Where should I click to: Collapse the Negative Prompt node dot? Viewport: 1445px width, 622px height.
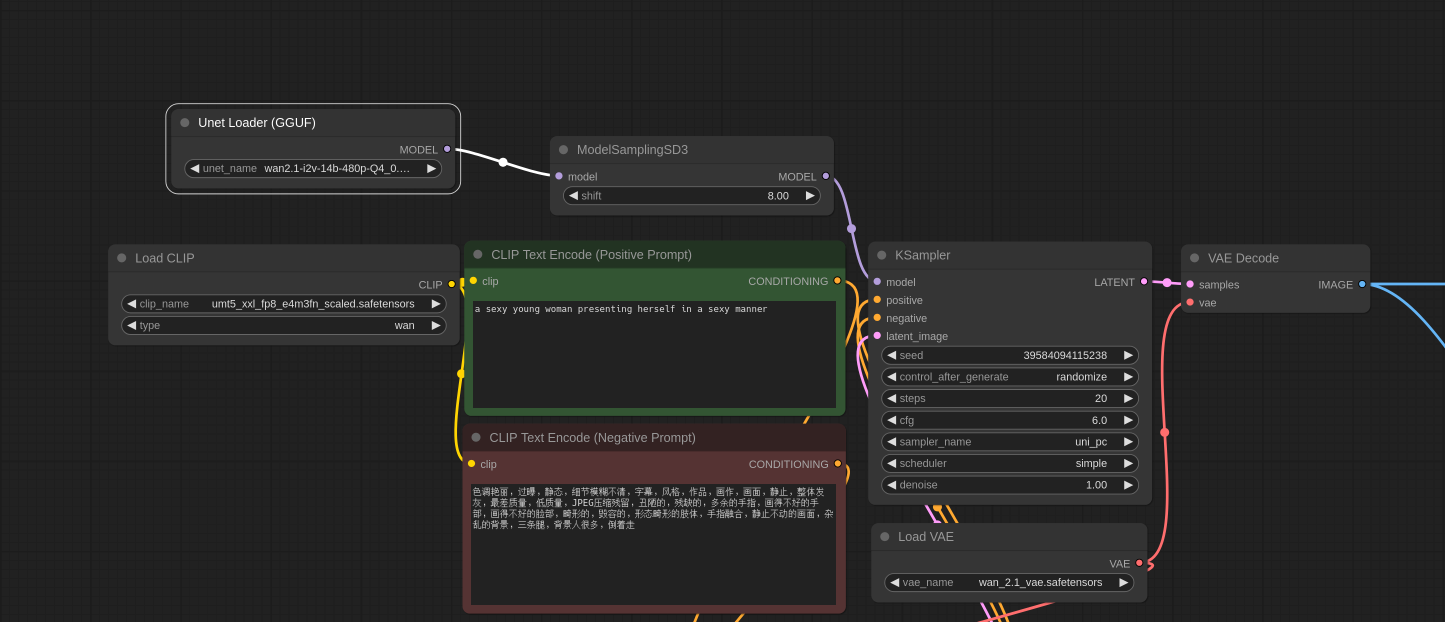476,437
